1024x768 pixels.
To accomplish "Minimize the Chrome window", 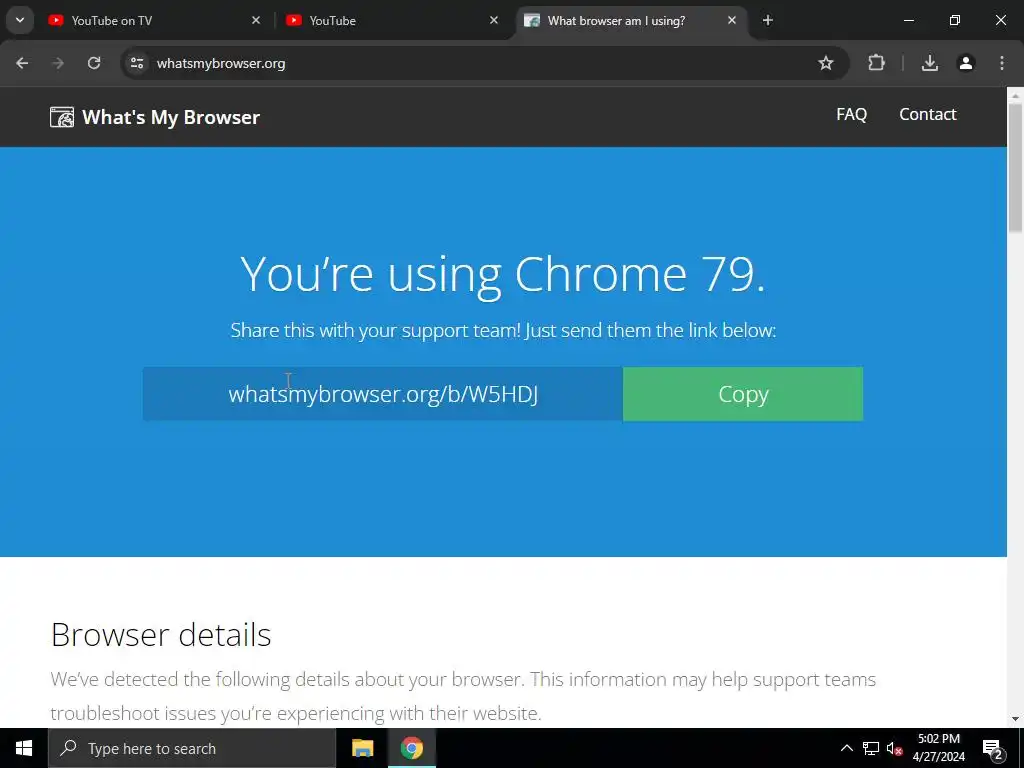I will (x=908, y=20).
